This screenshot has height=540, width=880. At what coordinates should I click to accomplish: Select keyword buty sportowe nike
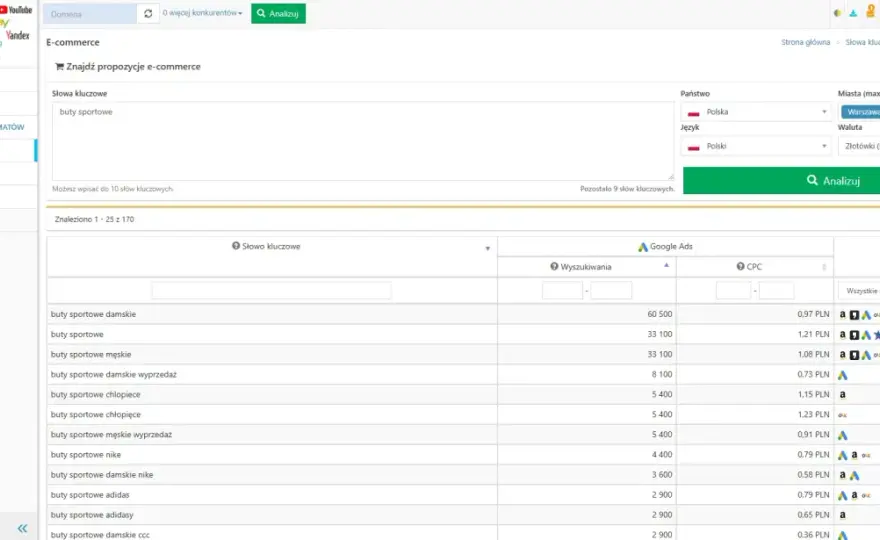[86, 455]
